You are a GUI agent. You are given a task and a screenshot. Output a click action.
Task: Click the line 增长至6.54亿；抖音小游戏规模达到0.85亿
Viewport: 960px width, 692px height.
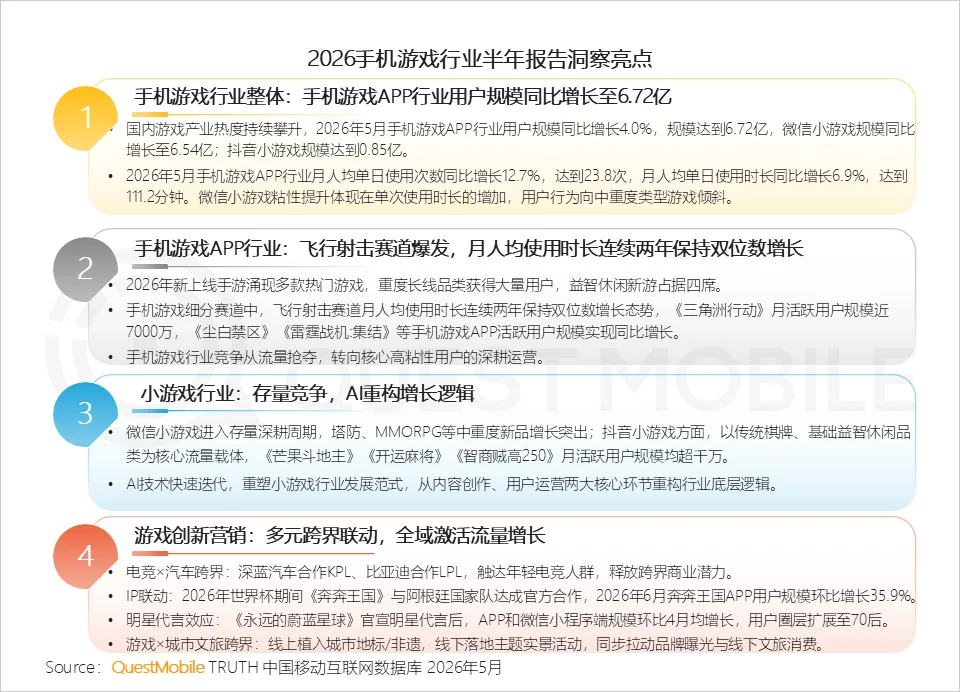[x=268, y=150]
